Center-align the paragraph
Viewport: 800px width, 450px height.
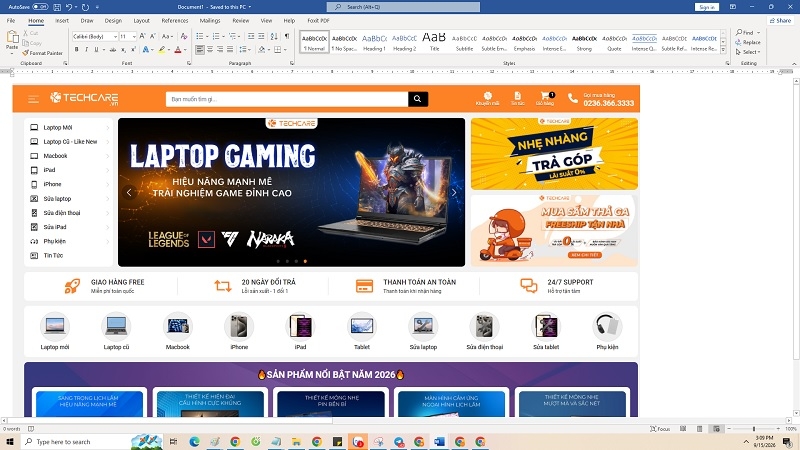tap(210, 49)
